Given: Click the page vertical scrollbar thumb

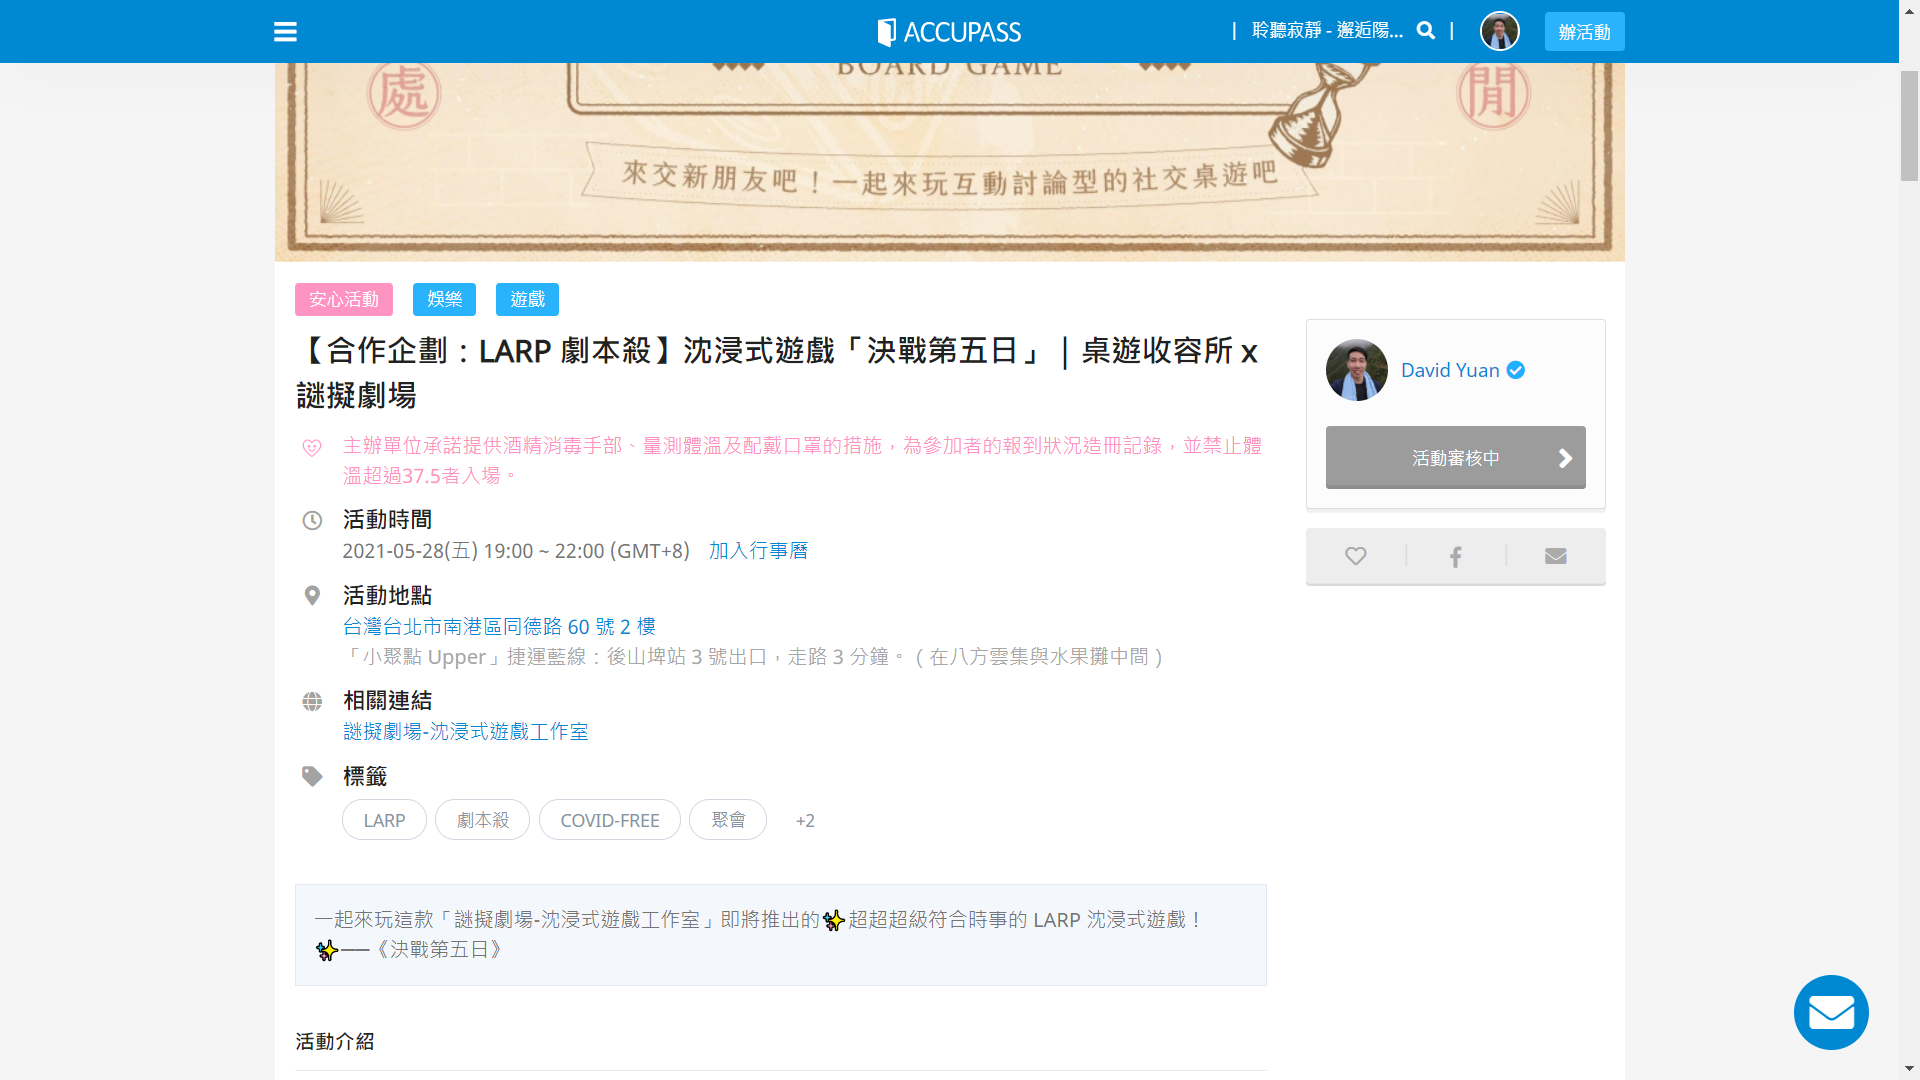Looking at the screenshot, I should point(1909,125).
